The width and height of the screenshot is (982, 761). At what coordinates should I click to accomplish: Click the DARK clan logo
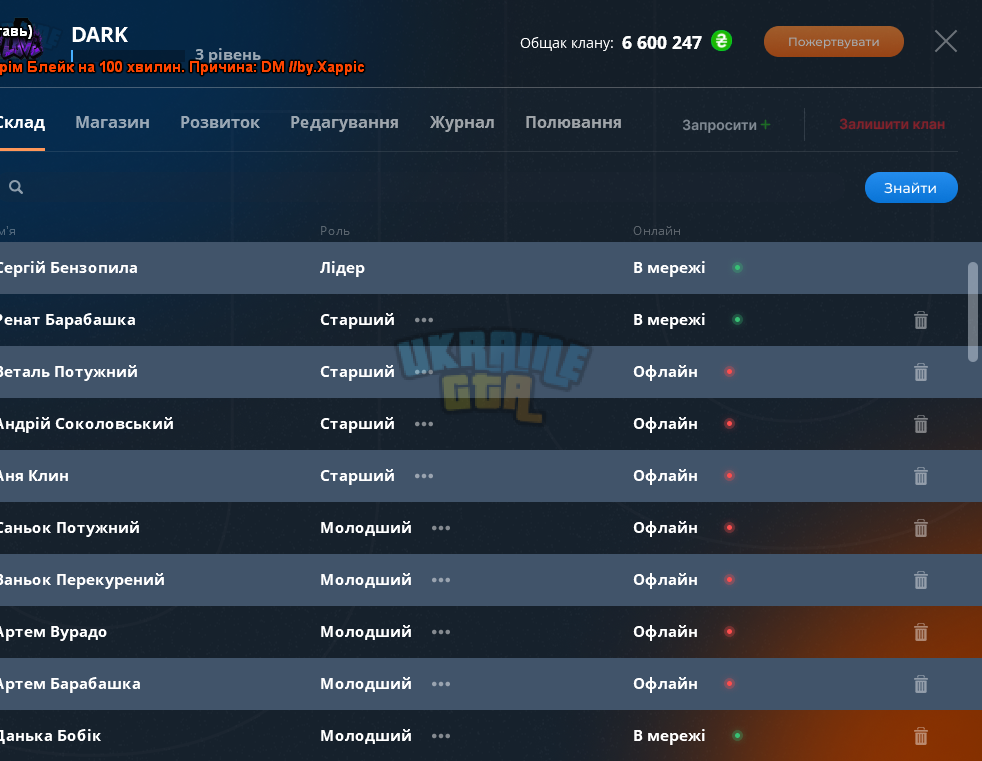pos(21,39)
